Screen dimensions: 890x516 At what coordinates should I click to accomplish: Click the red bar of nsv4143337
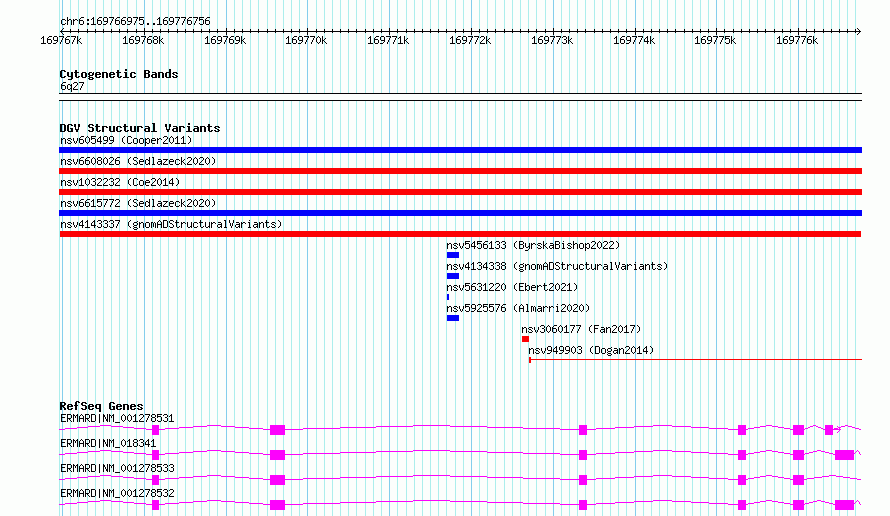pos(460,234)
